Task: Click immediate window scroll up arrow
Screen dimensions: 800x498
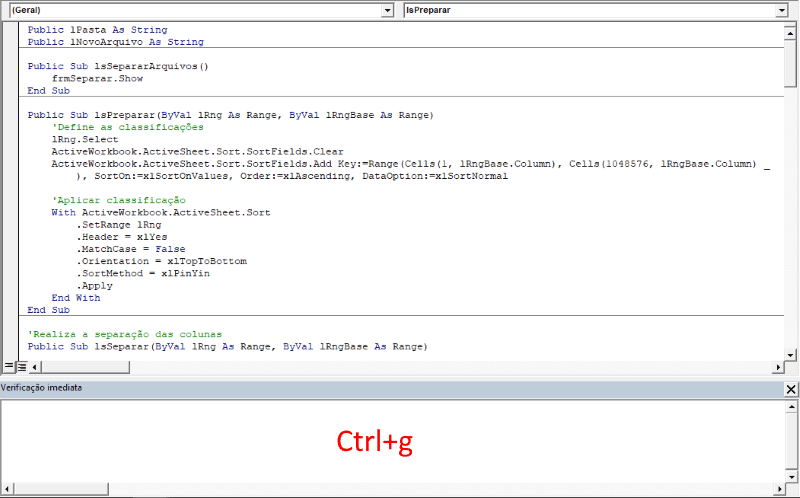Action: [x=791, y=407]
